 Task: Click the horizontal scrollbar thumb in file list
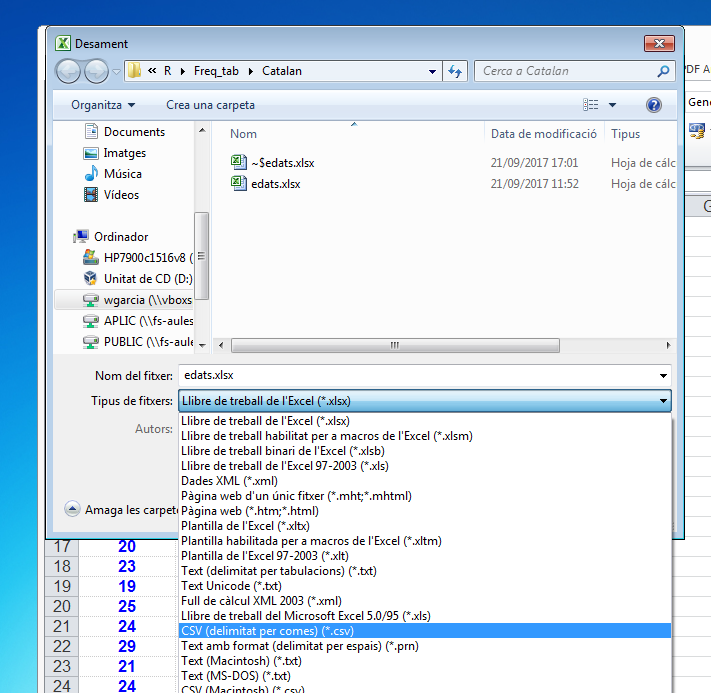(x=395, y=346)
